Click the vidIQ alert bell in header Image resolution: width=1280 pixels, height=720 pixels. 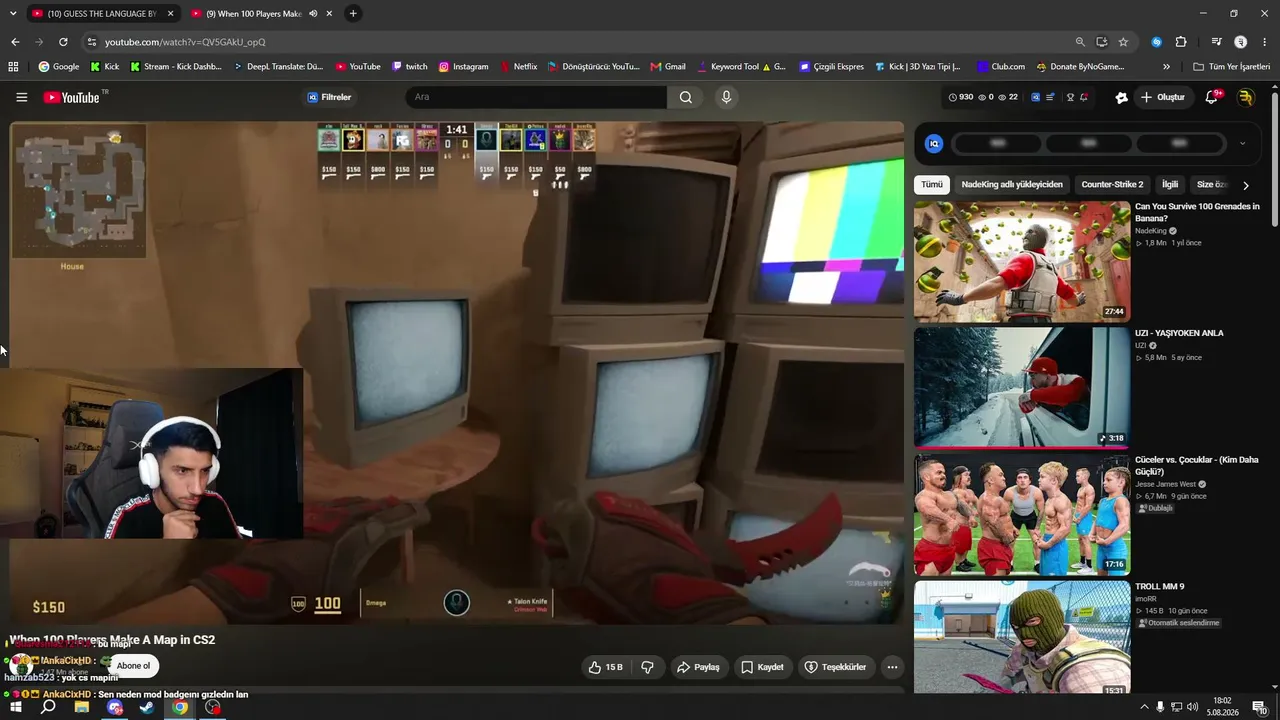1084,97
